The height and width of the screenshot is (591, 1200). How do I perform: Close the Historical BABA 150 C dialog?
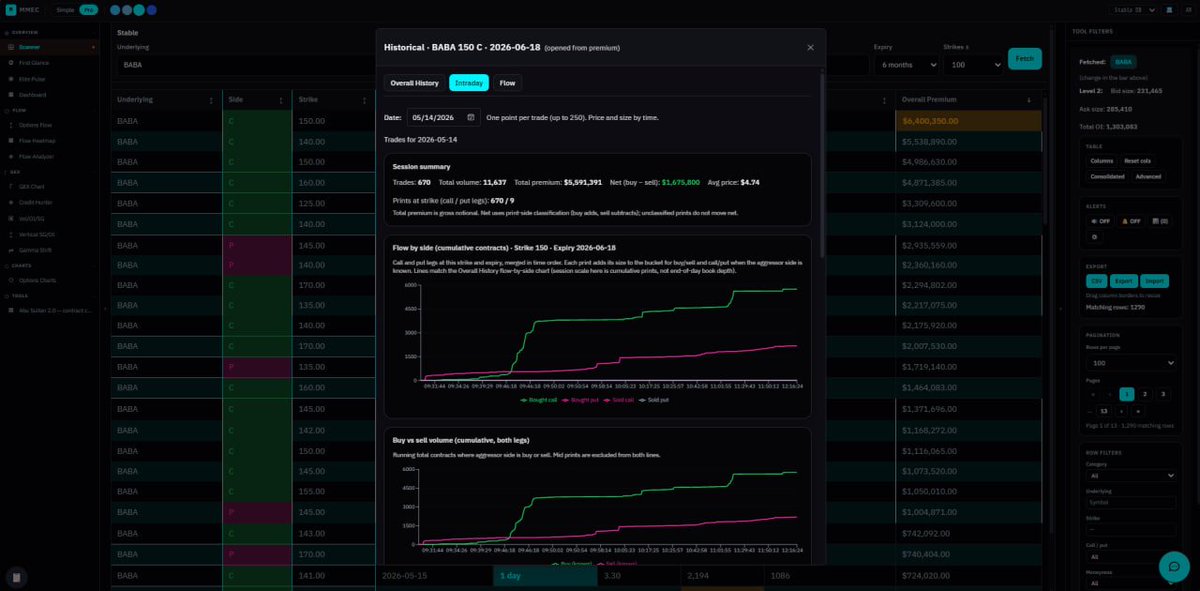[x=810, y=47]
